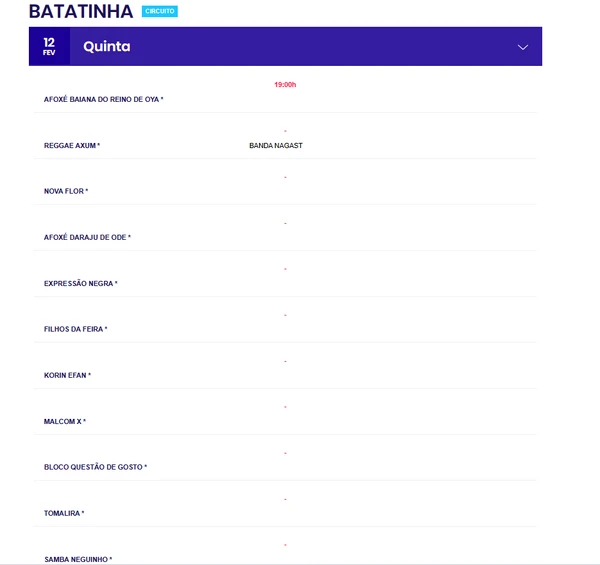Click the Circuito badge next to Batatinha

tap(159, 12)
